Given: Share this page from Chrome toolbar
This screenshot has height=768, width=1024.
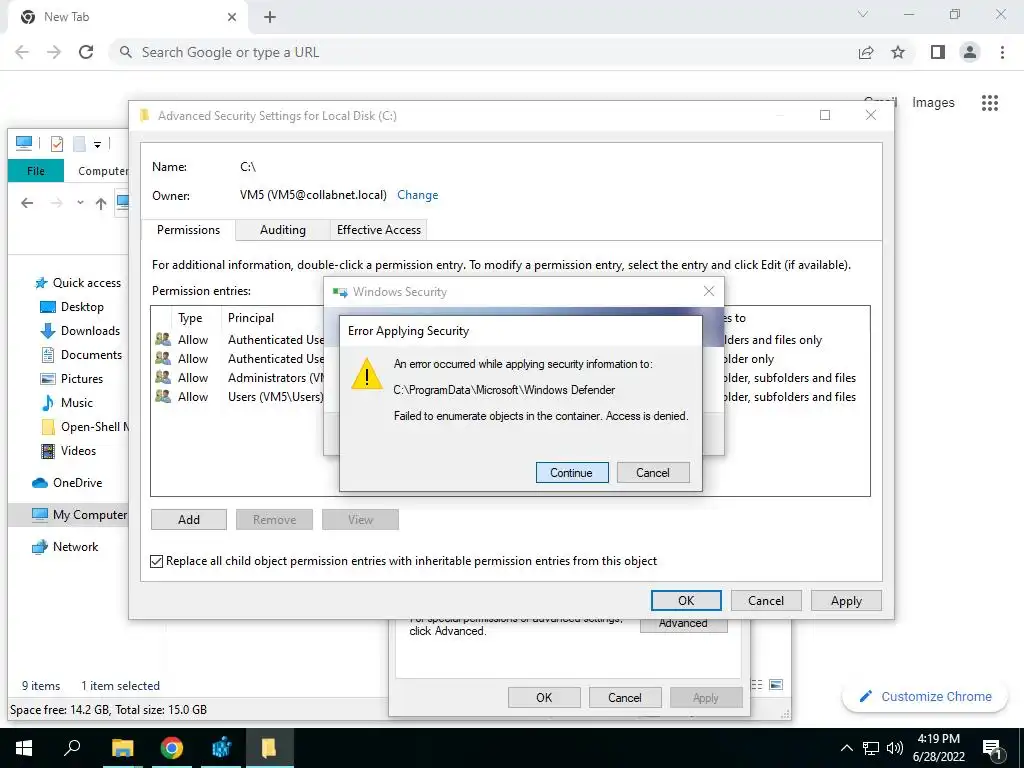Looking at the screenshot, I should coord(866,53).
